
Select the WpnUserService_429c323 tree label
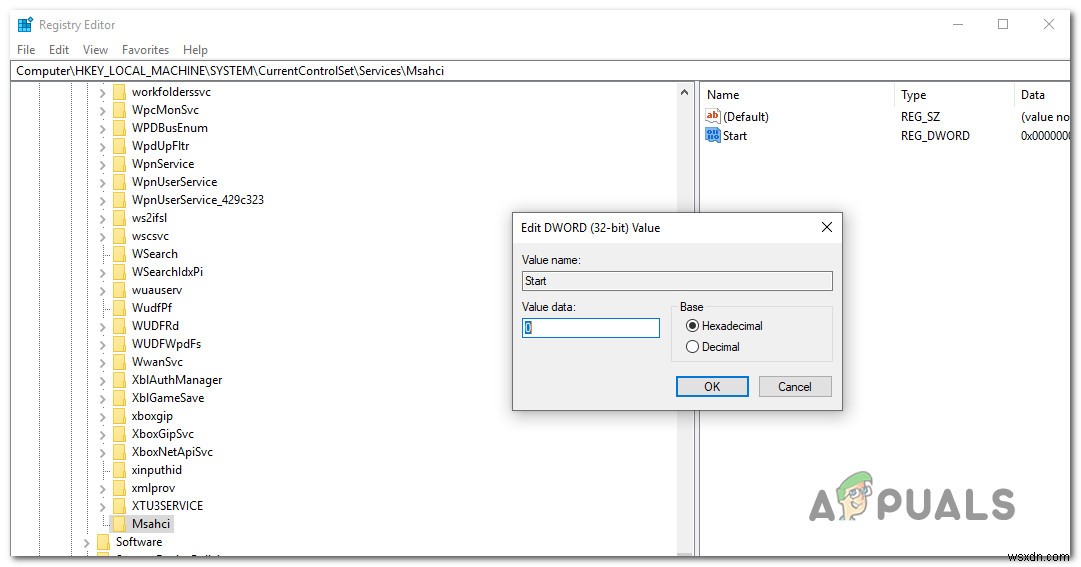(198, 199)
